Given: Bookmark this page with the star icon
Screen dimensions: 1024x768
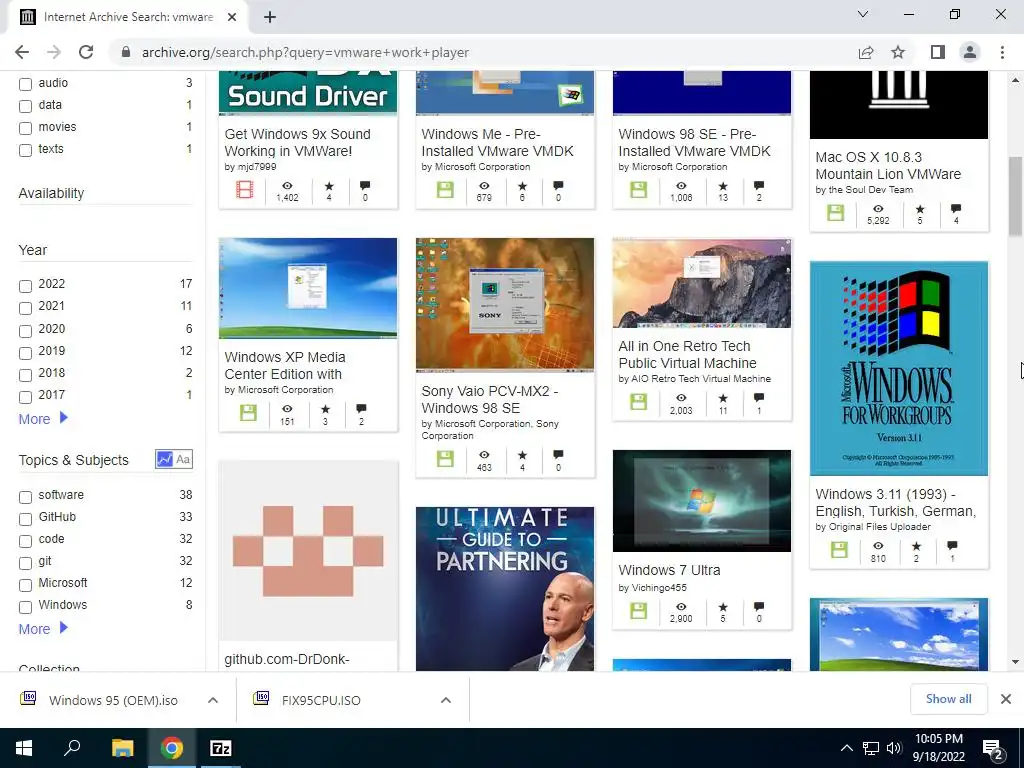Looking at the screenshot, I should pyautogui.click(x=898, y=52).
